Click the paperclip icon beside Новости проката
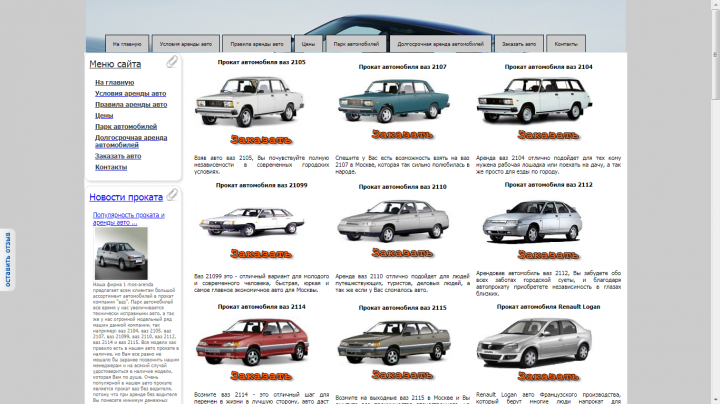The width and height of the screenshot is (720, 404). pyautogui.click(x=172, y=195)
